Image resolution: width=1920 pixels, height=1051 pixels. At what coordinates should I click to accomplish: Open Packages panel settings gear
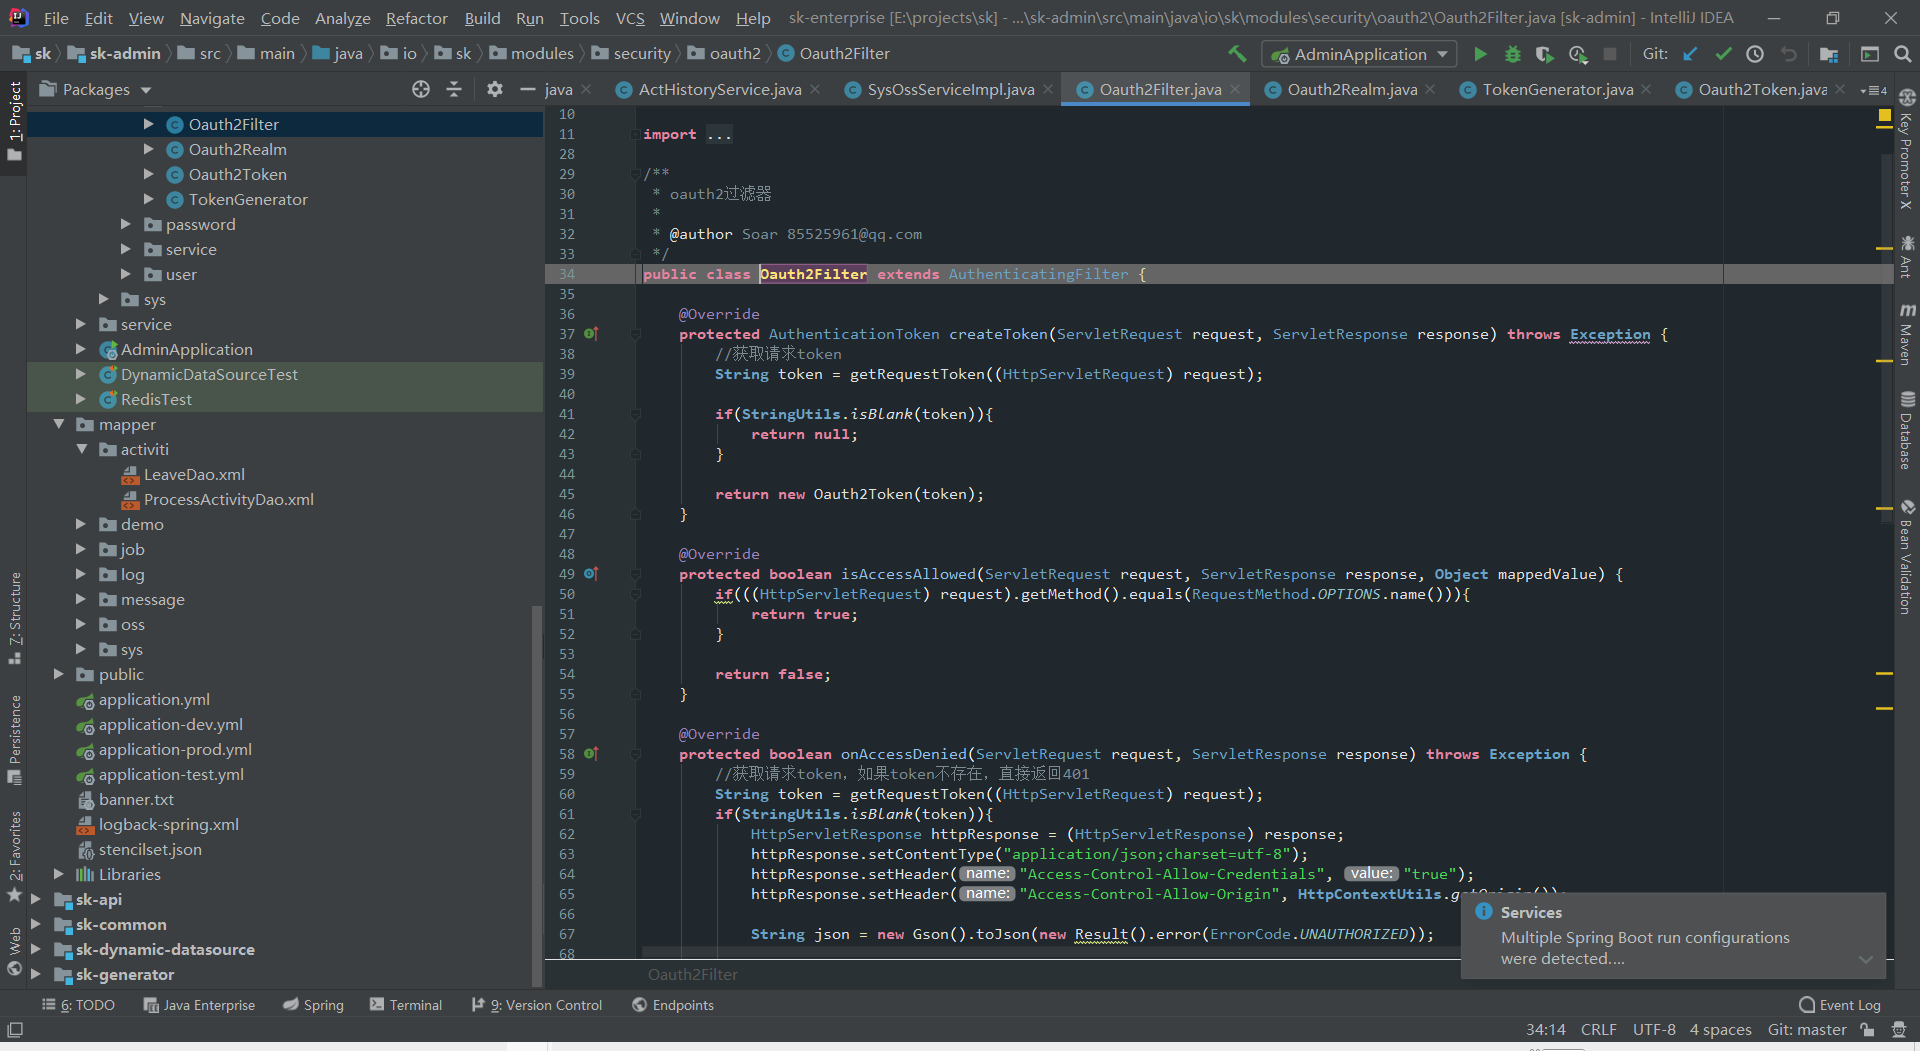(494, 89)
